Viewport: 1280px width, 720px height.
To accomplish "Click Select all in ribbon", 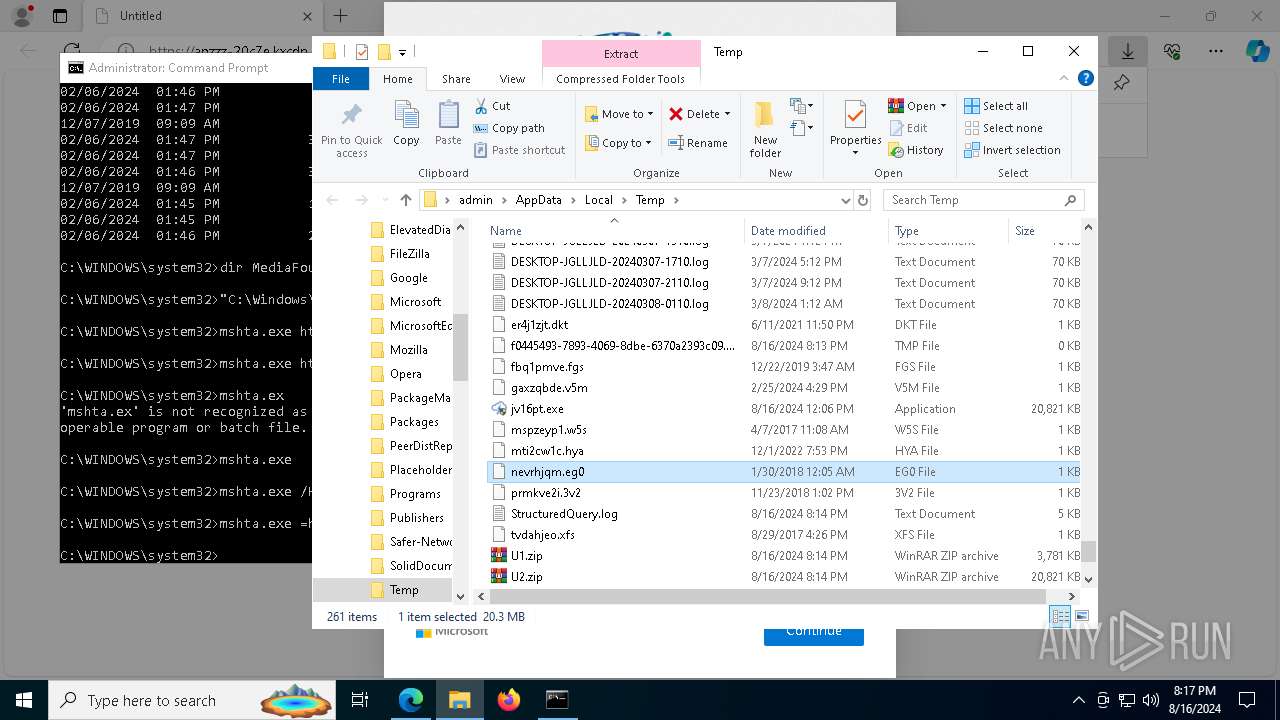I will (996, 106).
